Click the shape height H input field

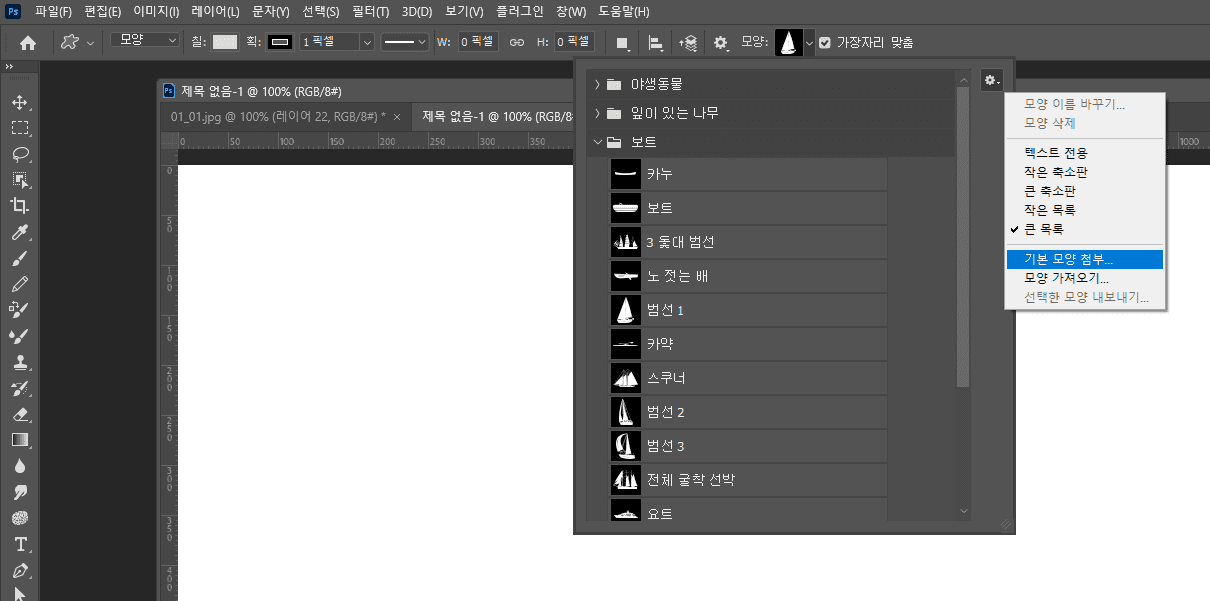coord(574,42)
